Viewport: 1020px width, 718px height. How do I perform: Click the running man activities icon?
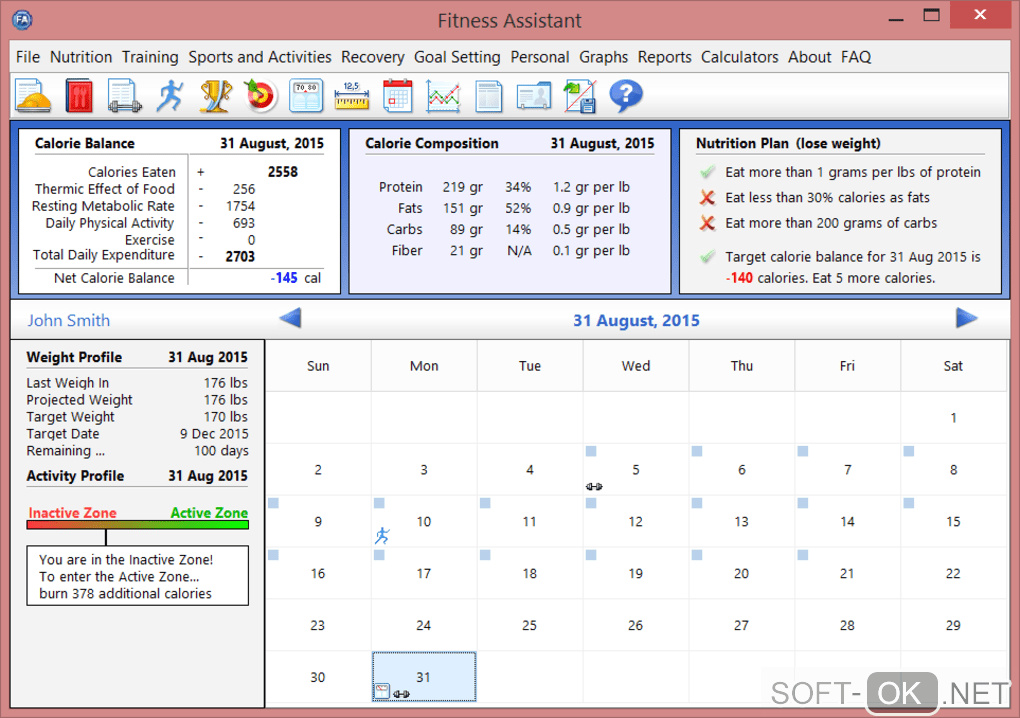[170, 96]
